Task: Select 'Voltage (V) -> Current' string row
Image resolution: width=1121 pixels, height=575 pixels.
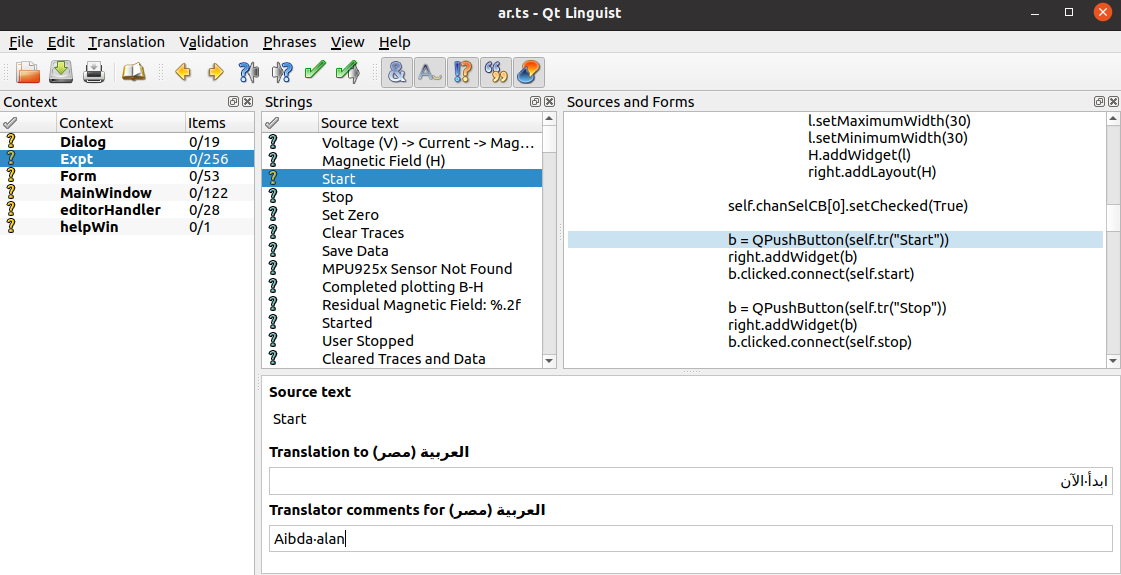Action: (x=402, y=143)
